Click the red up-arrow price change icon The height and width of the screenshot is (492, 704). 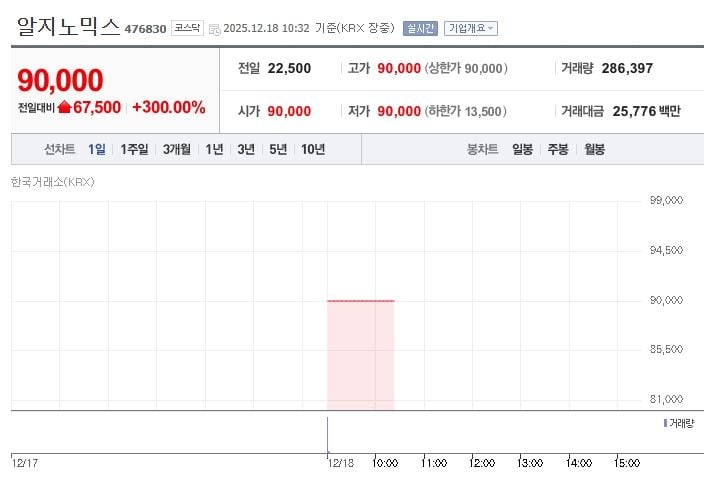pos(65,107)
